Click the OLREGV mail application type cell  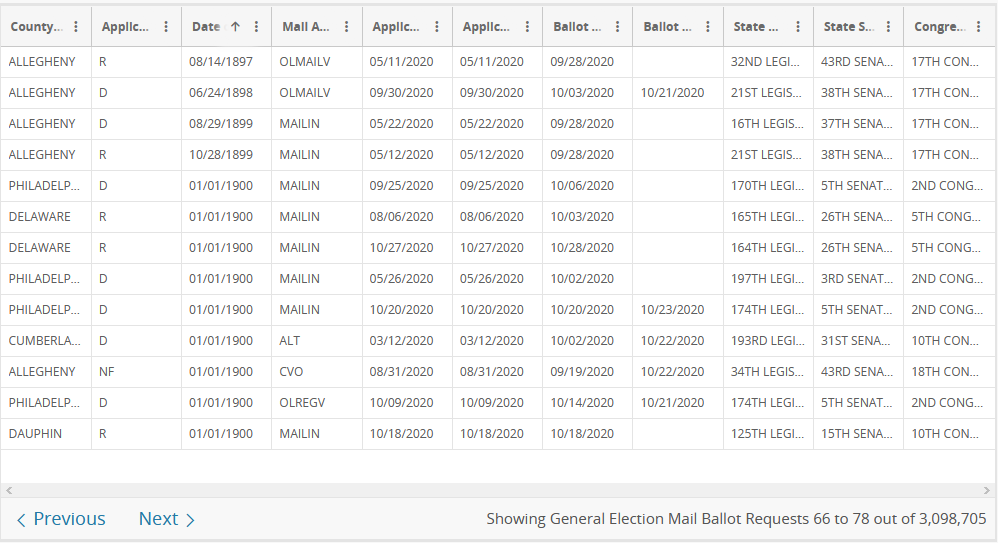[x=317, y=403]
